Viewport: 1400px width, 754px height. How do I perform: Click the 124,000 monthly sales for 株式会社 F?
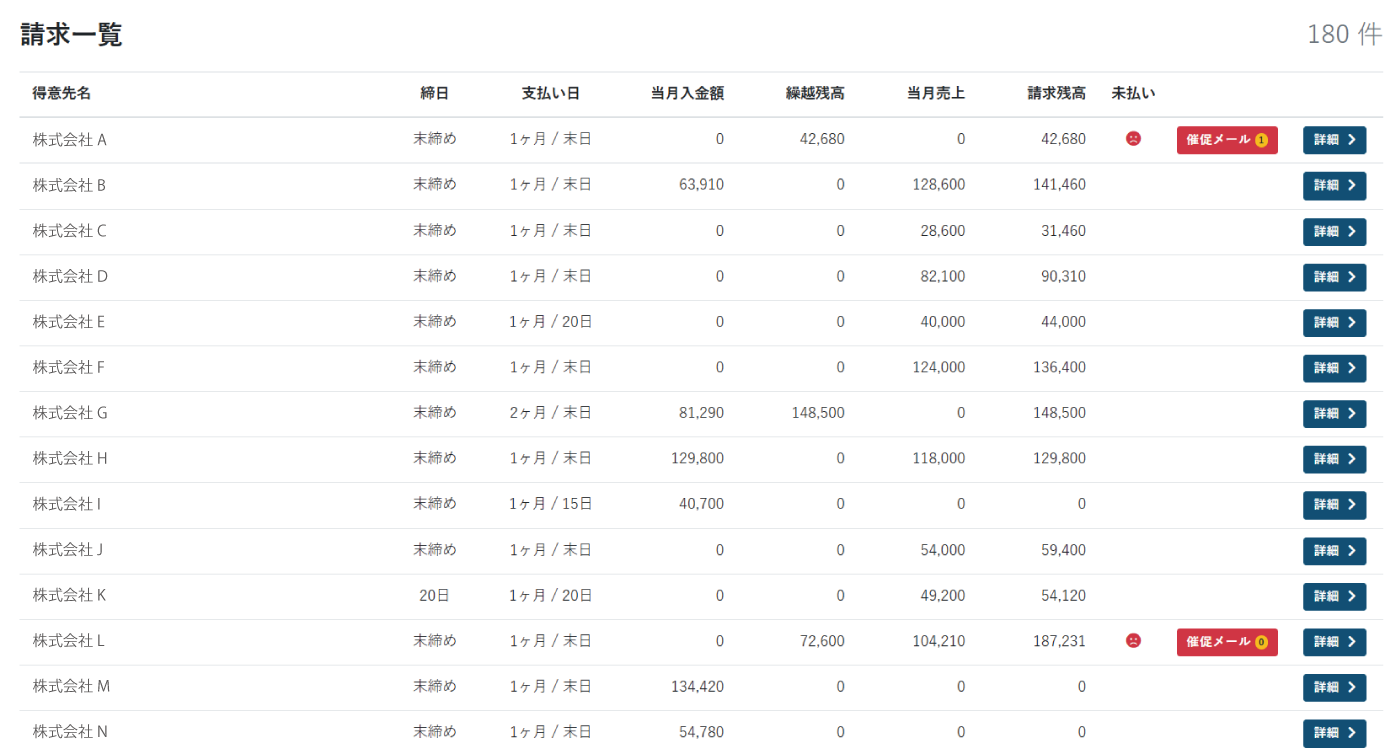(939, 367)
